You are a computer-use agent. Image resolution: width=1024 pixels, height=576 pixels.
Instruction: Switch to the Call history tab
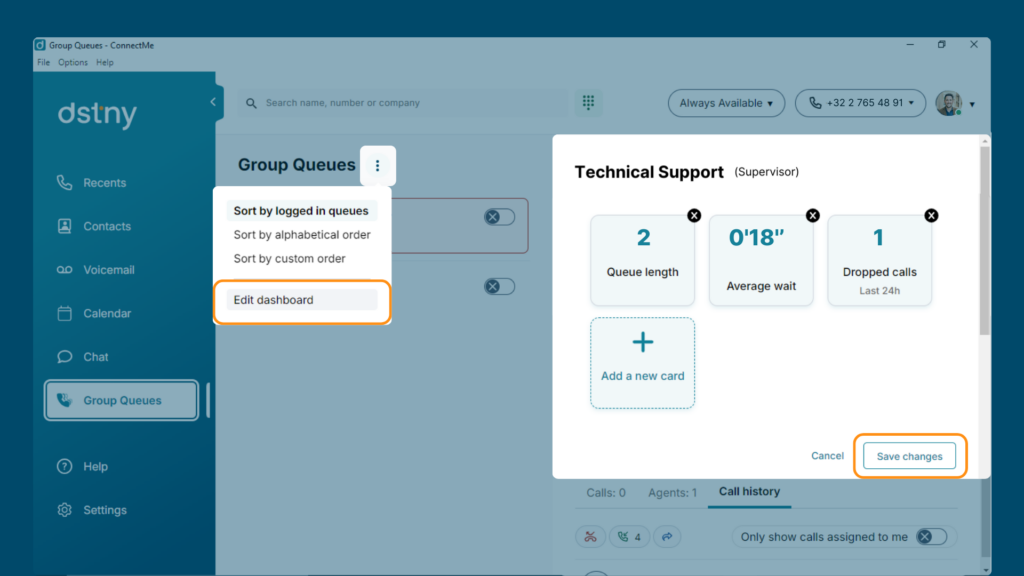click(x=749, y=492)
